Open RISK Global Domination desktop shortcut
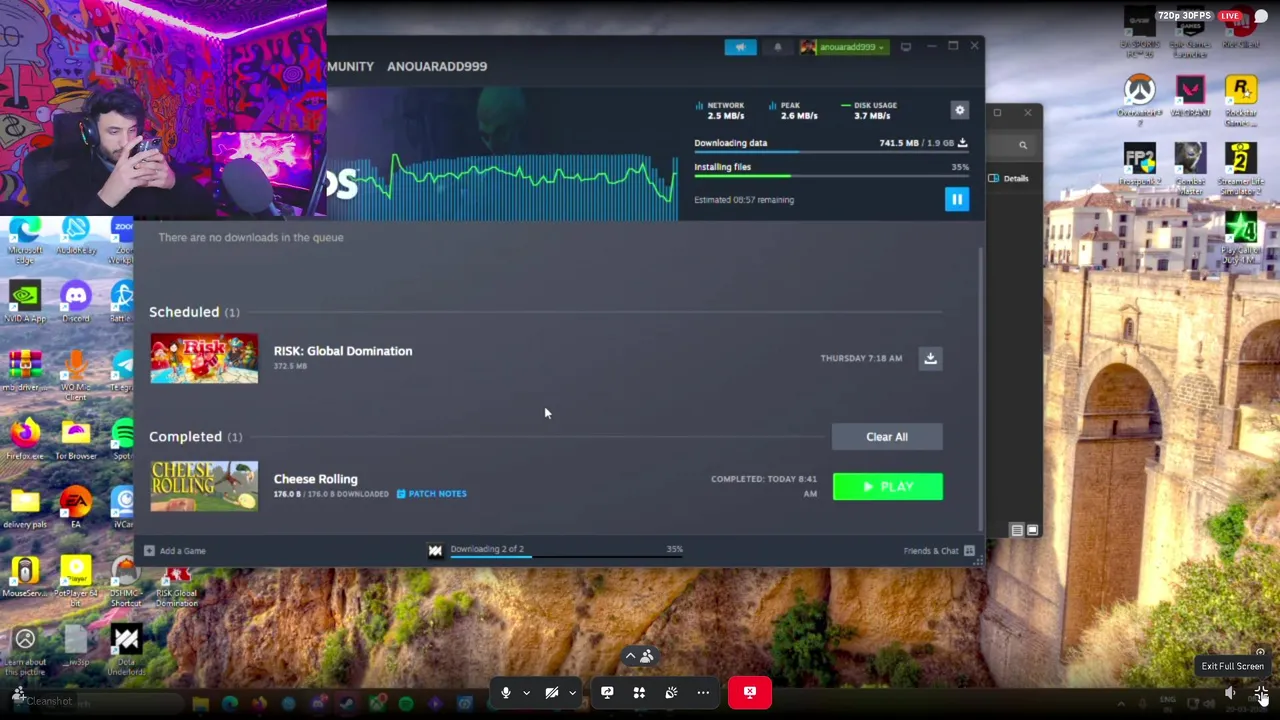The width and height of the screenshot is (1280, 720). click(x=176, y=585)
